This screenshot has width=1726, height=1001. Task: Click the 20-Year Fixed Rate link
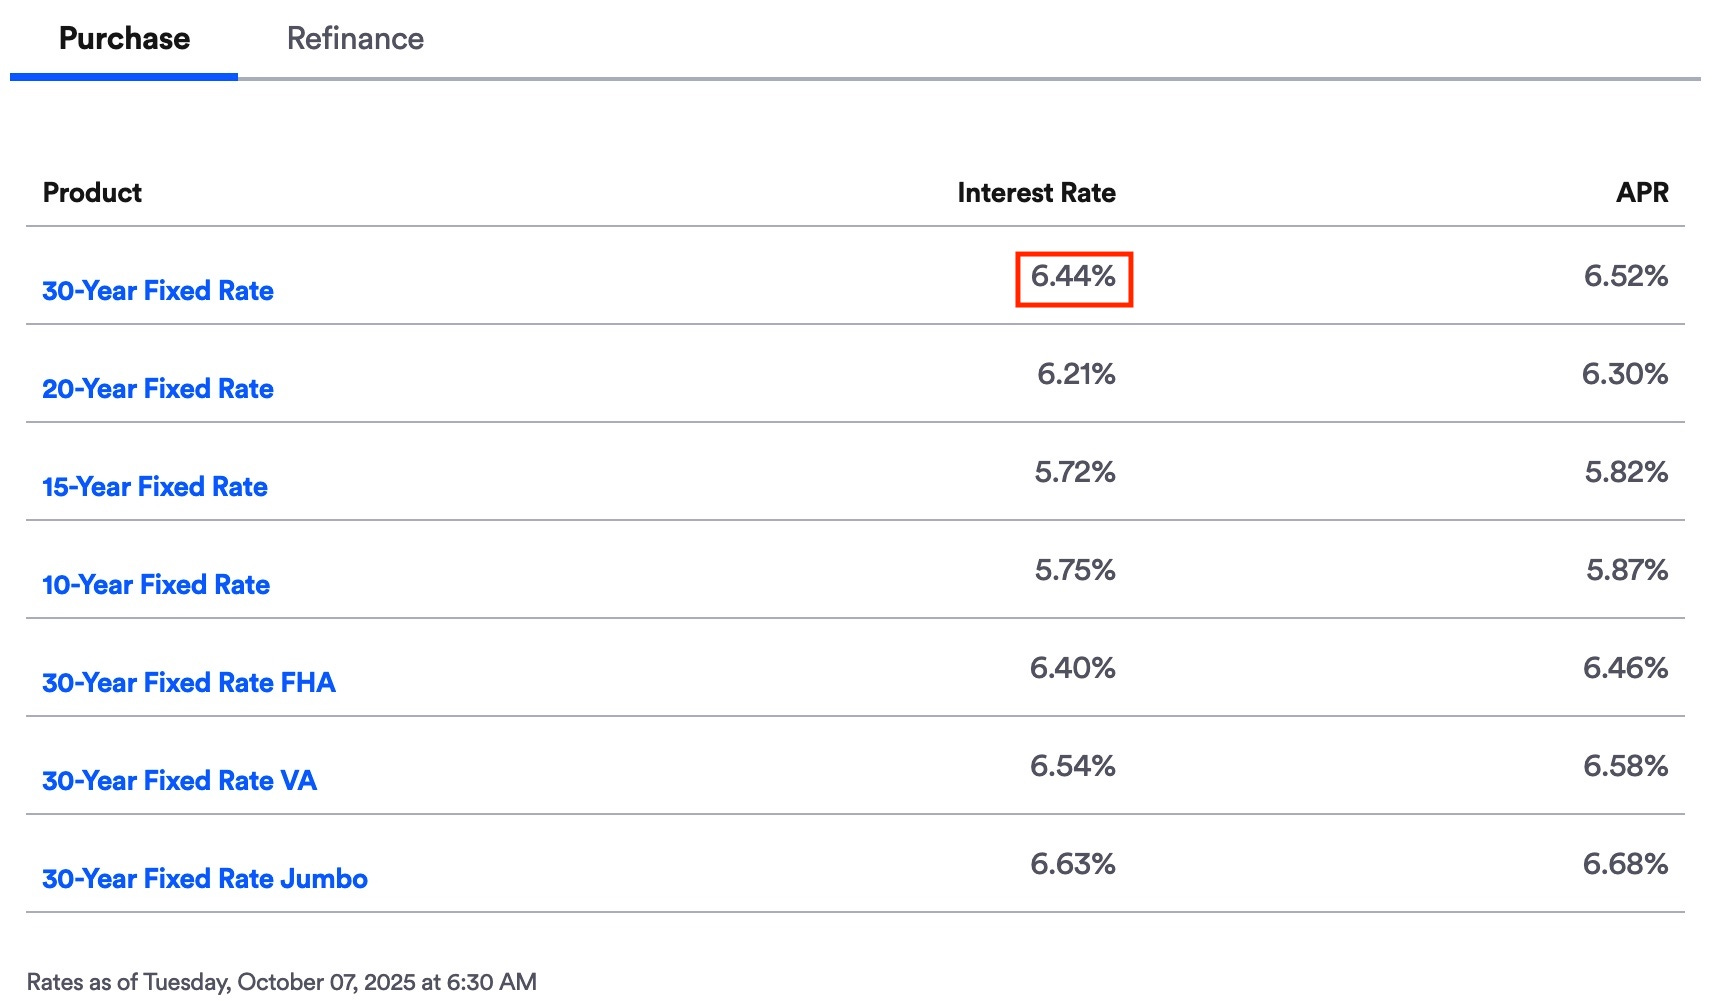click(x=158, y=389)
